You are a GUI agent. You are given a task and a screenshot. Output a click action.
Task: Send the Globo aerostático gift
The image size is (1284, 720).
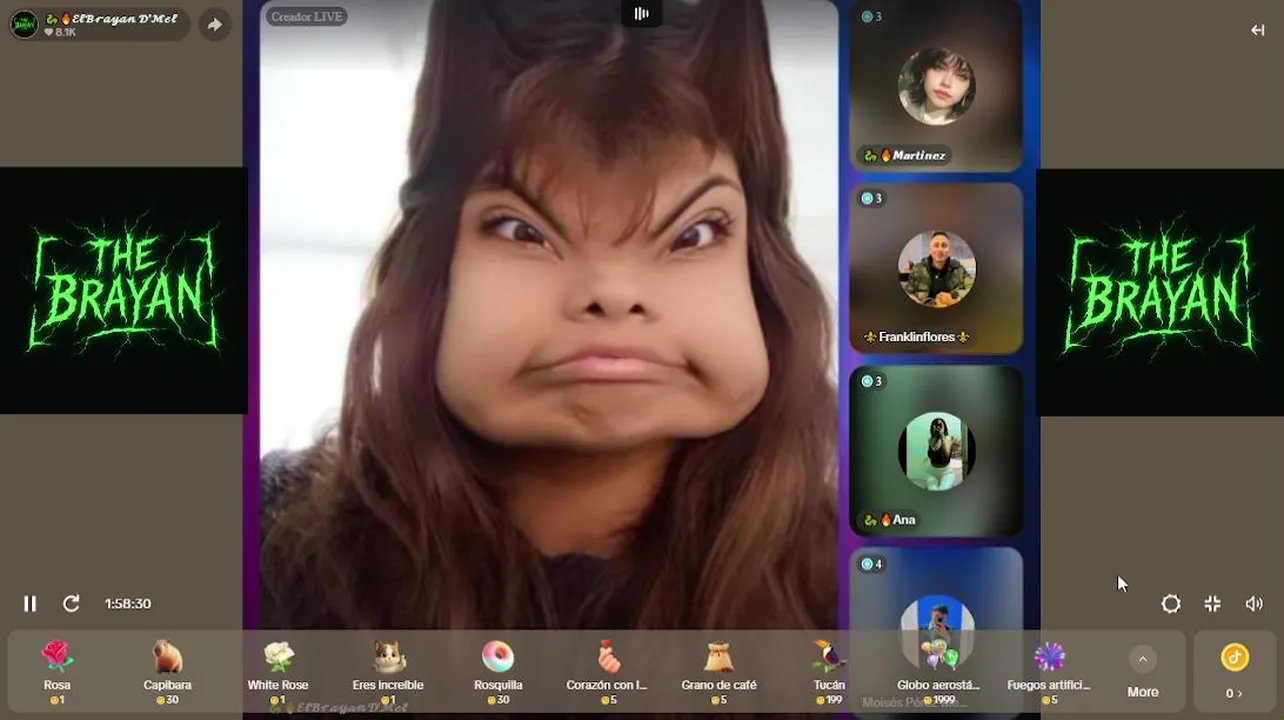(938, 671)
